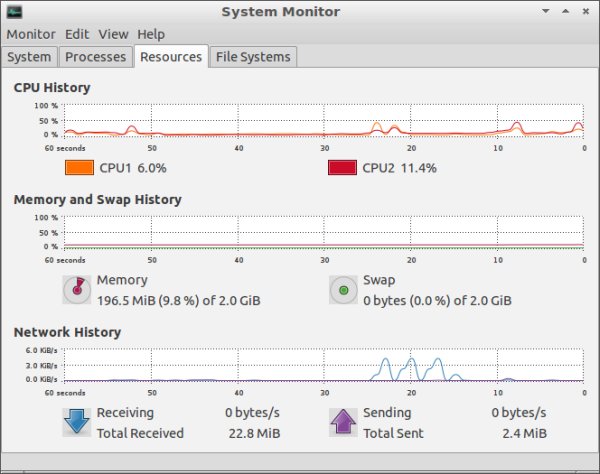600x474 pixels.
Task: Click the Total Received 22.8 MiB value
Action: (254, 433)
